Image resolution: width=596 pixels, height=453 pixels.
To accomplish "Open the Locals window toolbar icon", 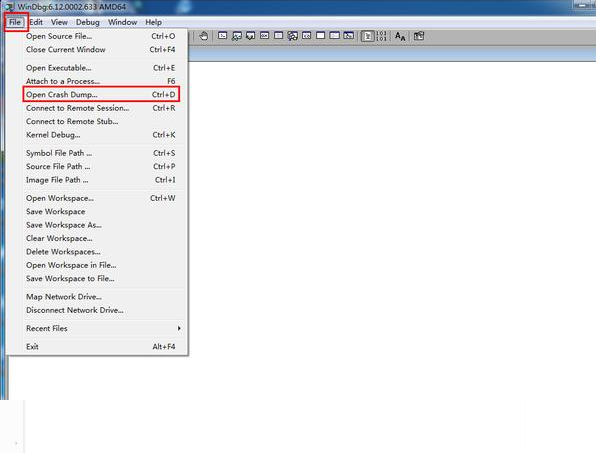I will point(250,36).
